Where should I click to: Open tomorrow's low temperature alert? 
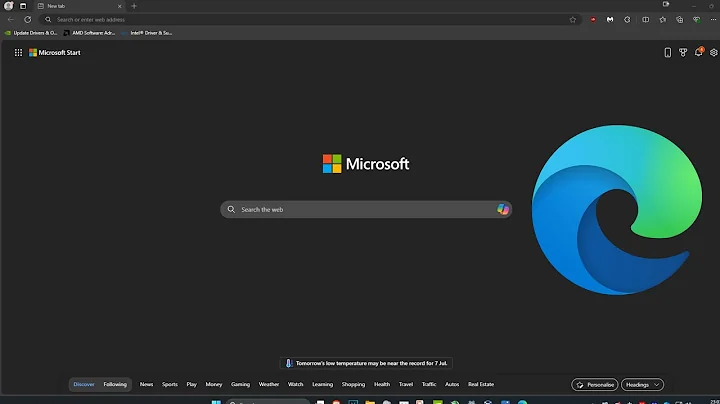click(x=366, y=363)
